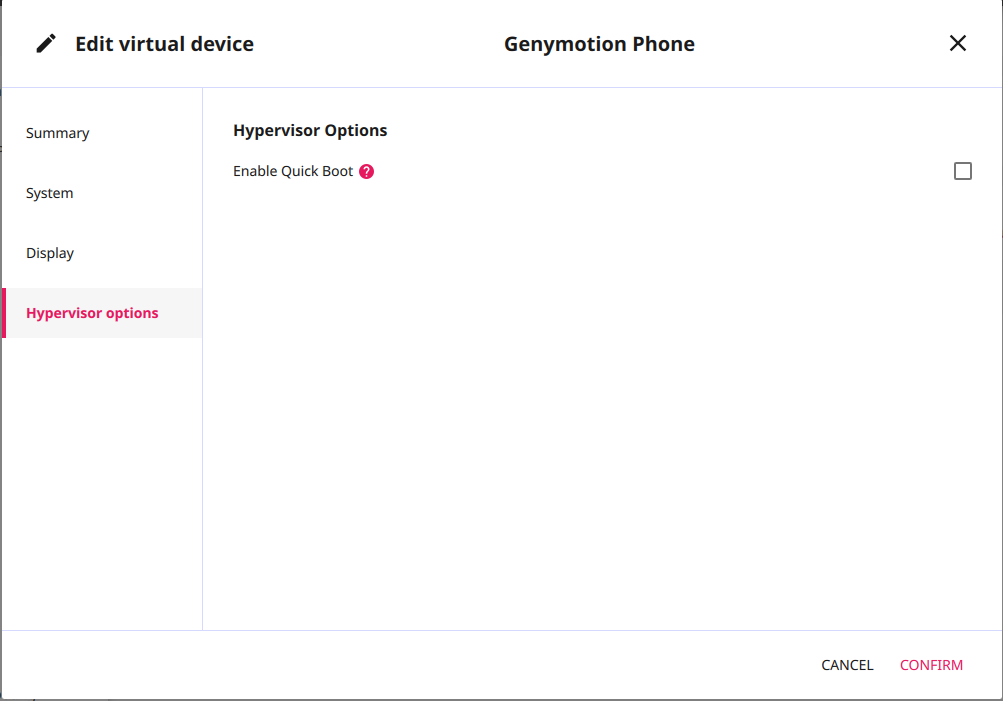Click blank header space between the titles

pos(380,44)
